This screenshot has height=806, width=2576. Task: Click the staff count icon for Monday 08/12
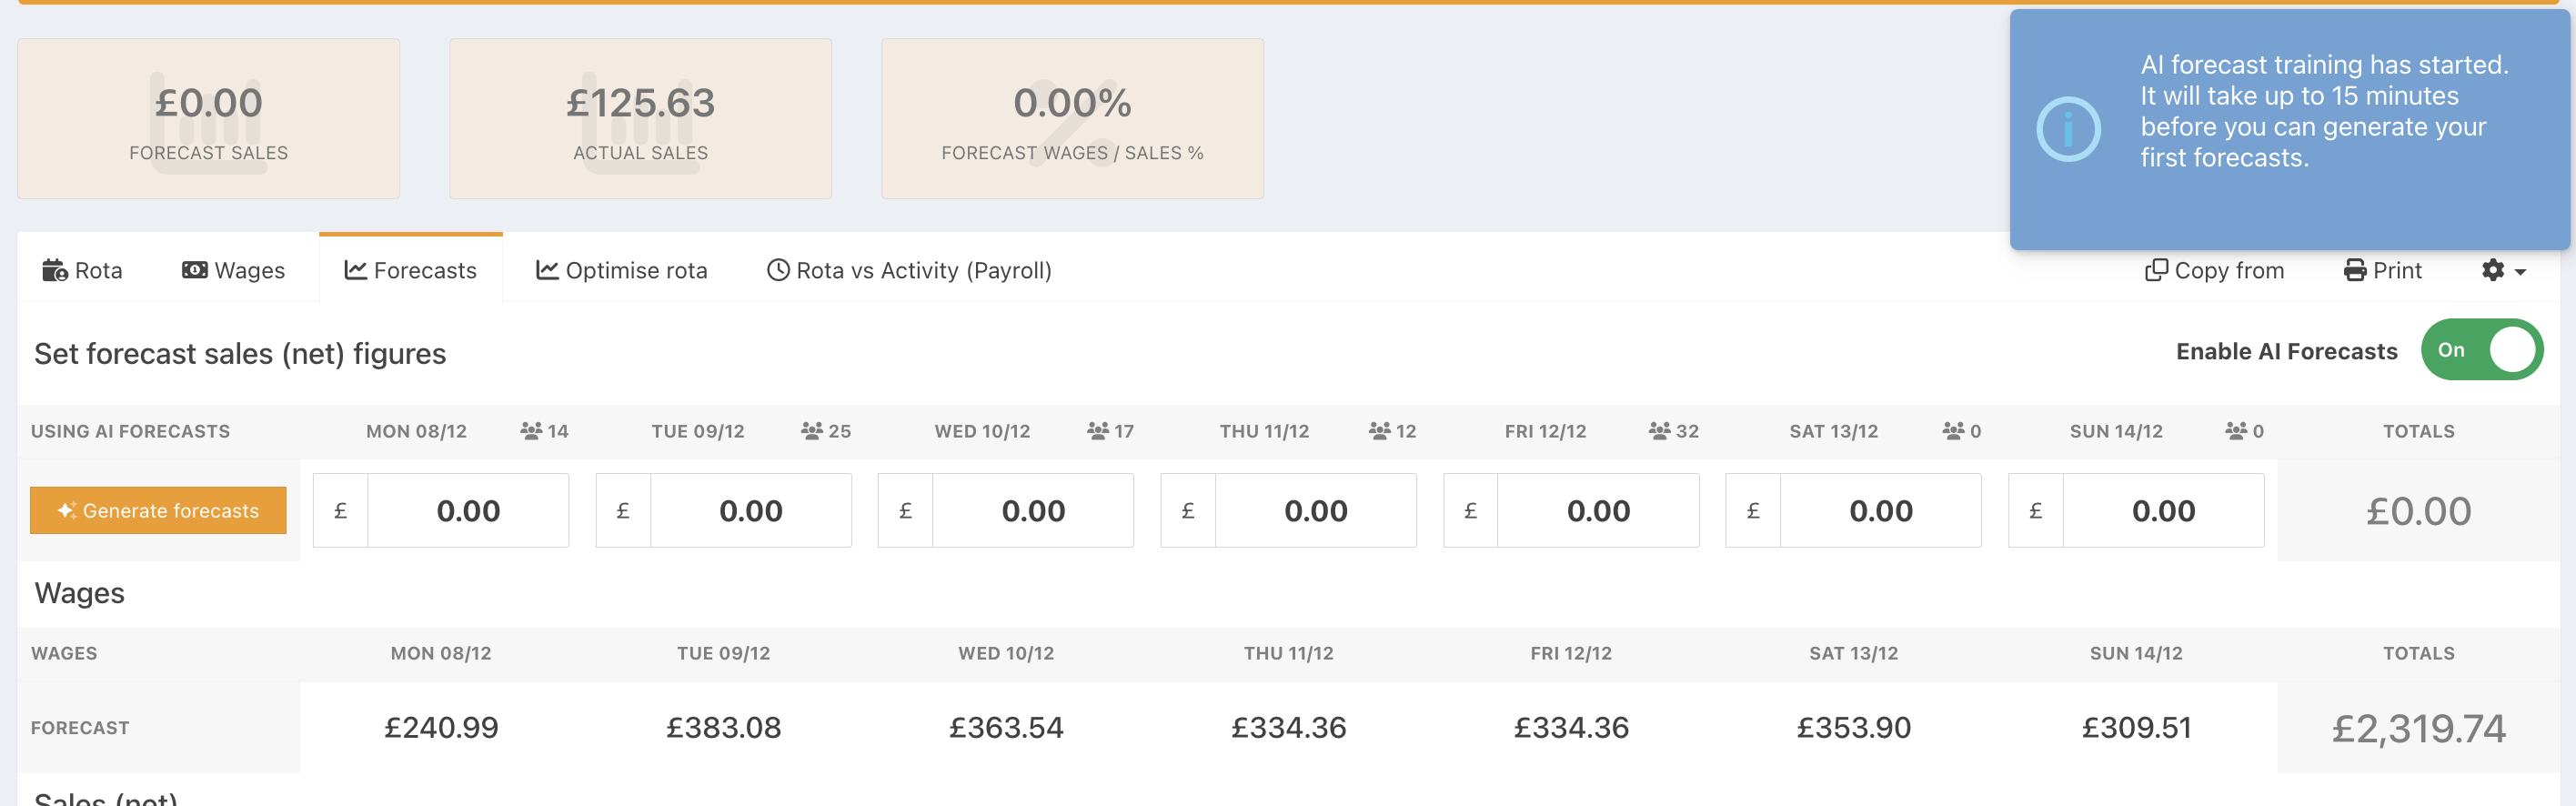(531, 431)
